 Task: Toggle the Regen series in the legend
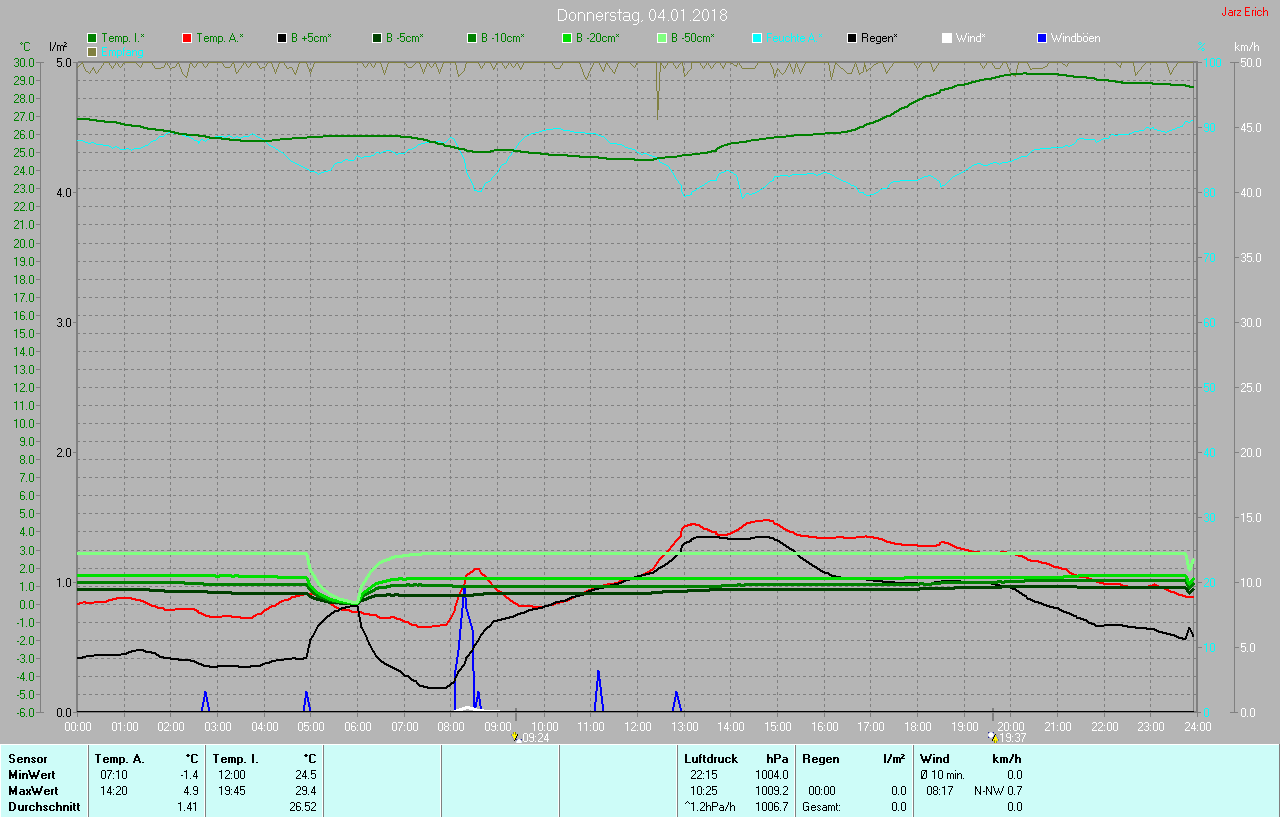pos(852,38)
